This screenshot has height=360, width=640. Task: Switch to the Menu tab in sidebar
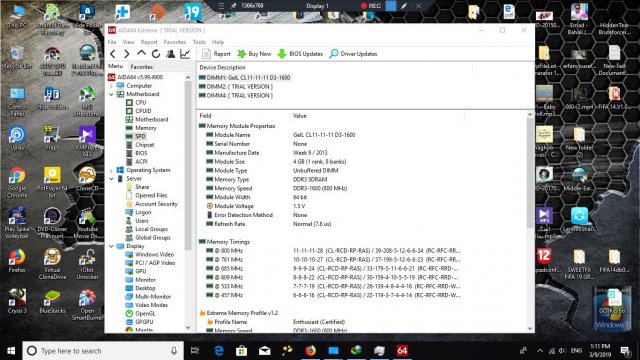pyautogui.click(x=116, y=66)
